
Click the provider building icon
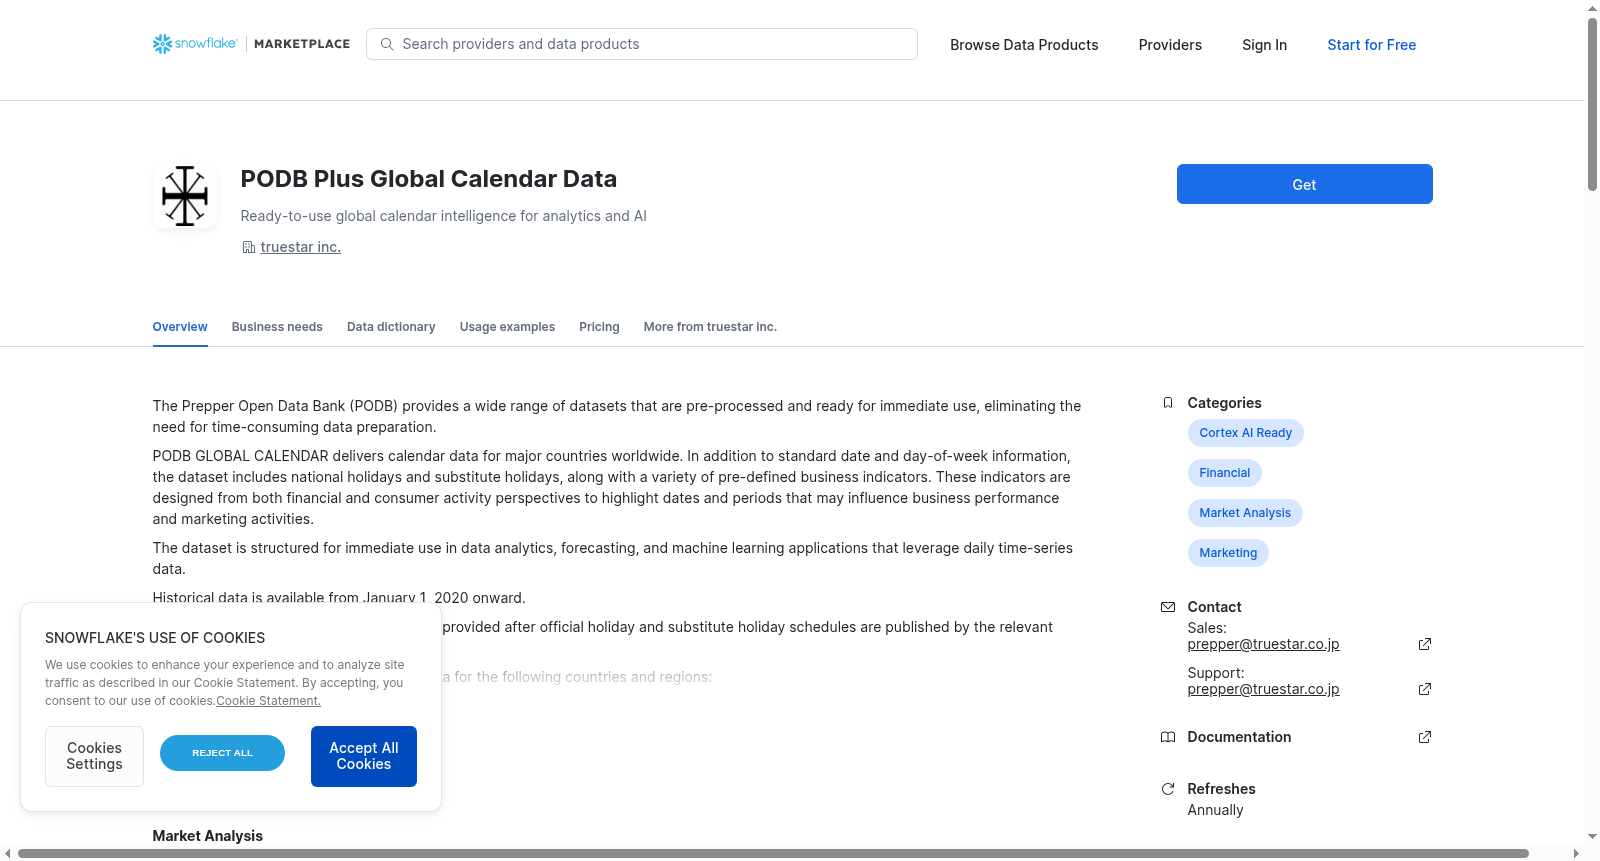pyautogui.click(x=248, y=247)
